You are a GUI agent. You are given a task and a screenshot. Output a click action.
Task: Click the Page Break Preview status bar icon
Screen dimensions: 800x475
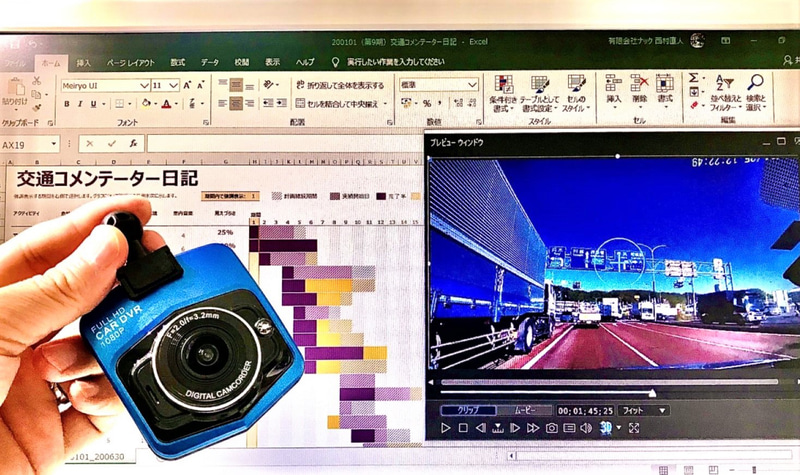[713, 470]
